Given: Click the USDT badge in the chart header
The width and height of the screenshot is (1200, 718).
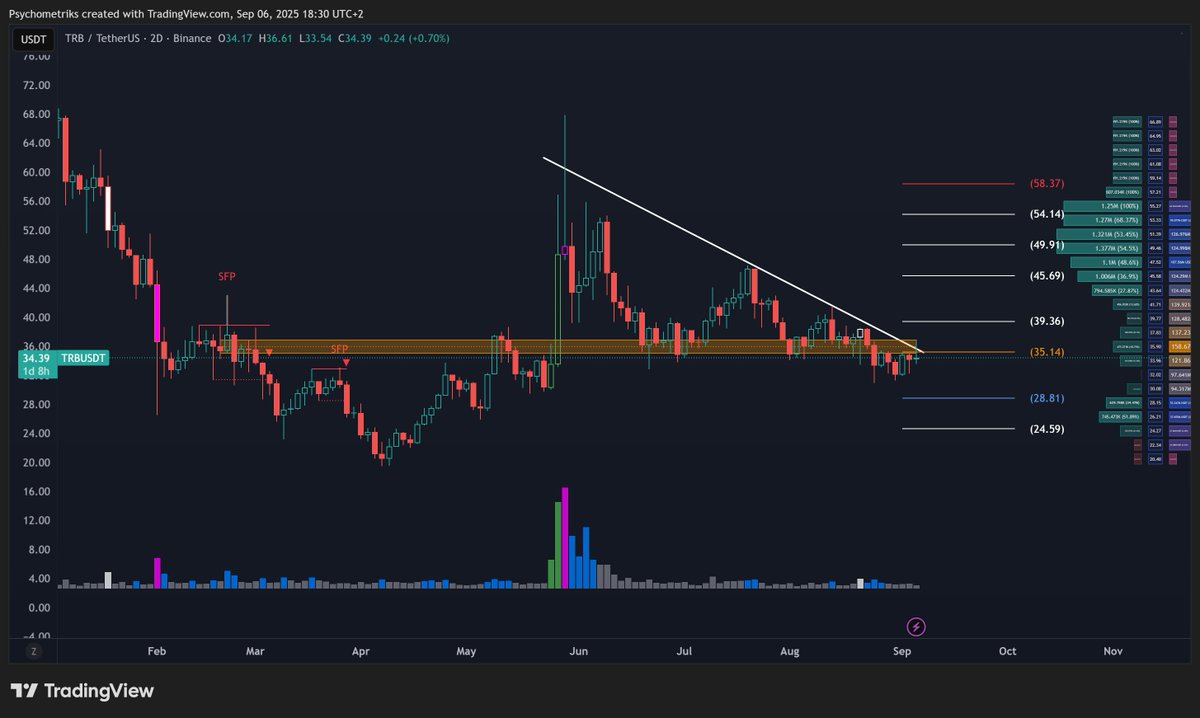Looking at the screenshot, I should [x=32, y=40].
